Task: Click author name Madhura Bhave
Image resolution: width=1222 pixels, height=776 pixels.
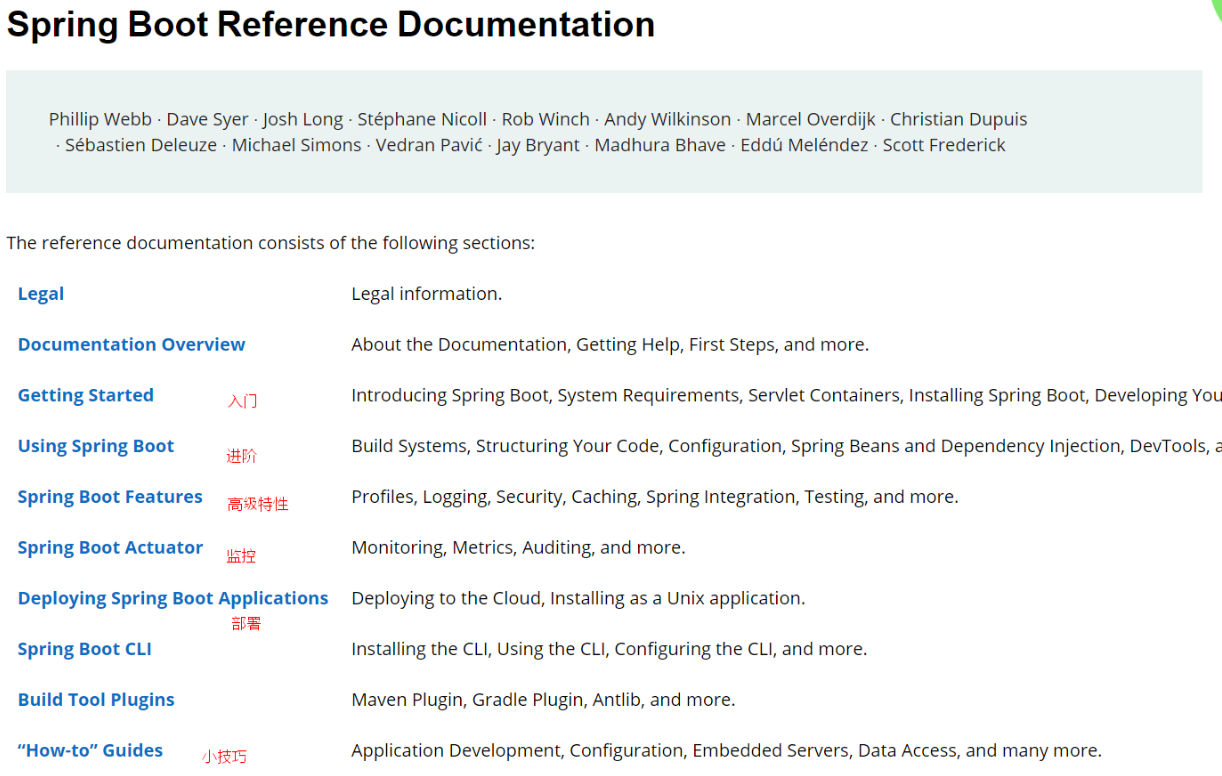Action: [660, 146]
